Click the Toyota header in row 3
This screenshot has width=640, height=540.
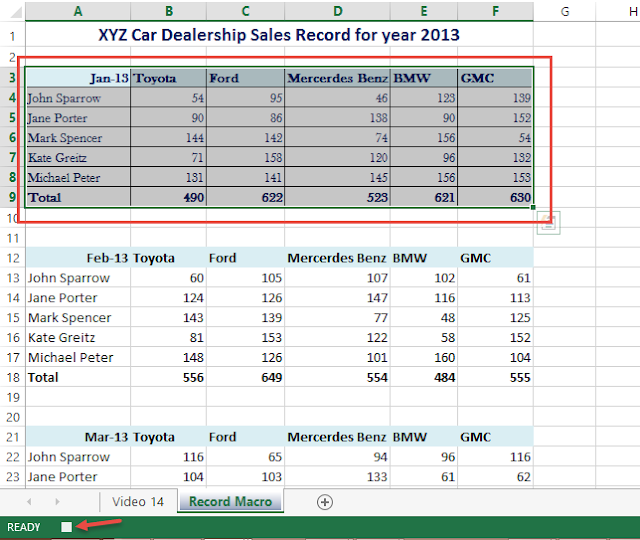pyautogui.click(x=169, y=78)
